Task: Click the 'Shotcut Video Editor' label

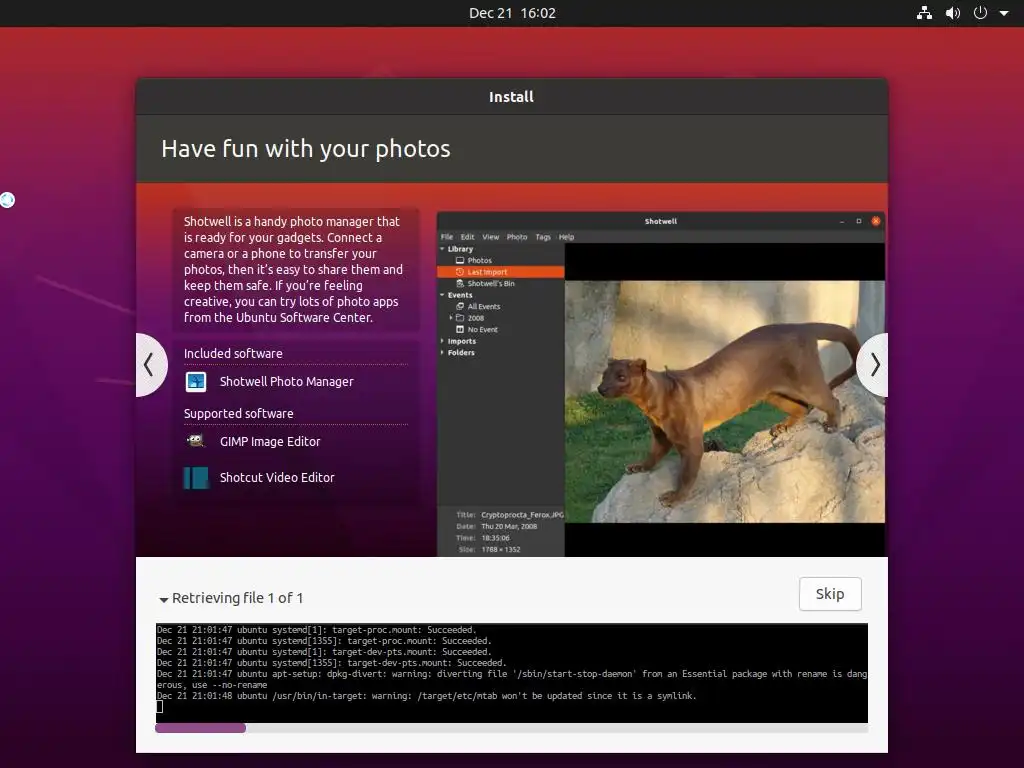Action: 277,477
